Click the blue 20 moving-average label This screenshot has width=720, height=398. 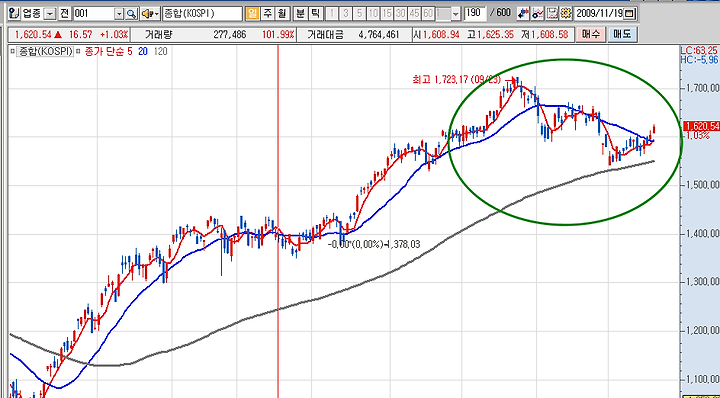143,52
